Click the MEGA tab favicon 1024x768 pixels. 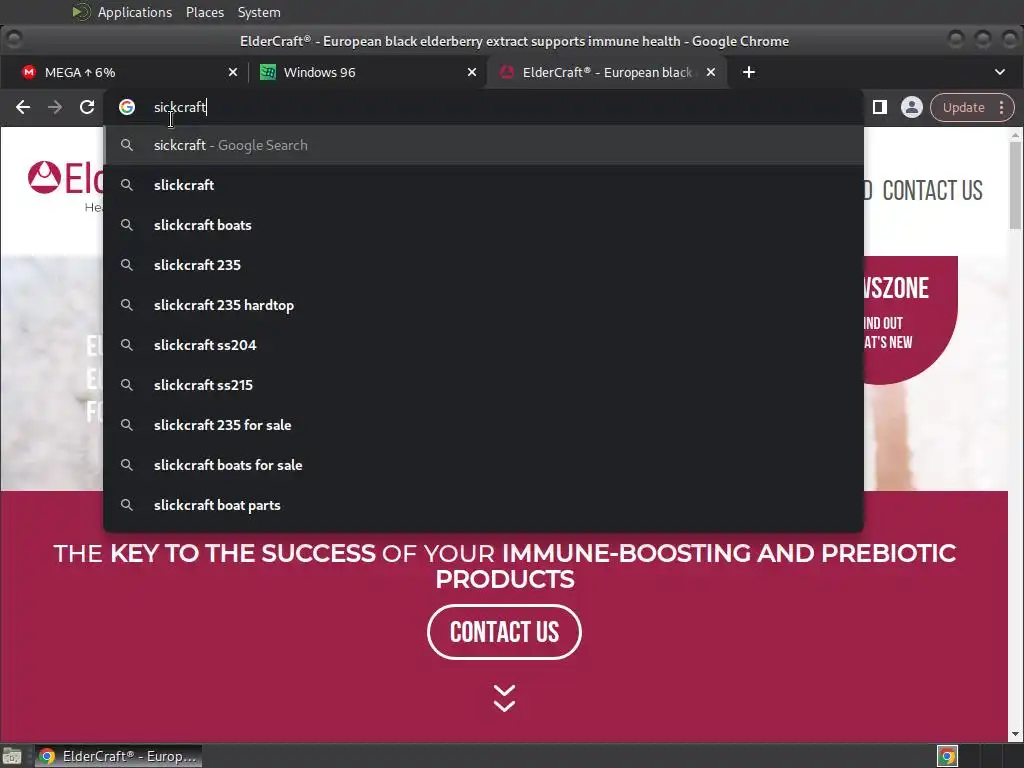[x=29, y=72]
